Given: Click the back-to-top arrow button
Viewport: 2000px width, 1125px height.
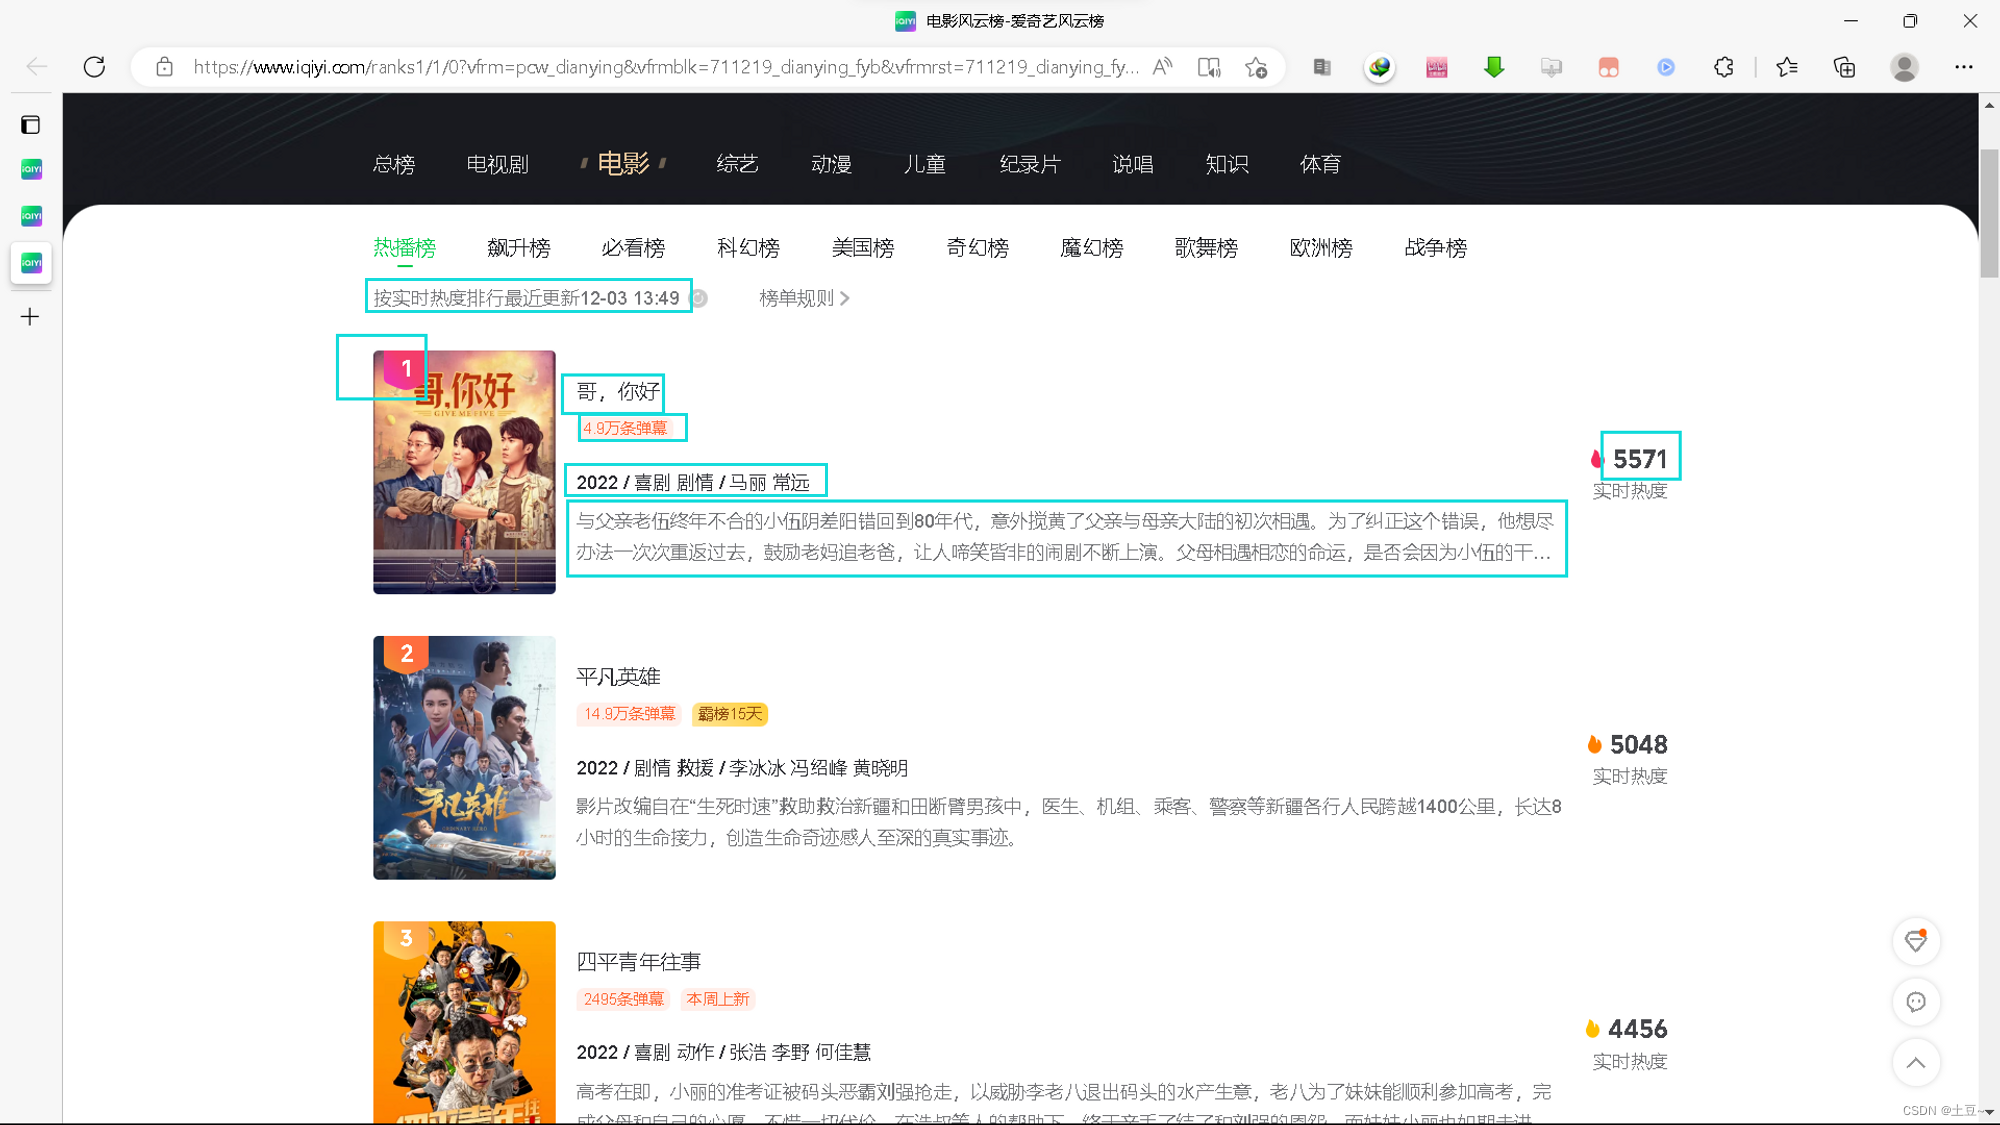Looking at the screenshot, I should click(x=1915, y=1062).
